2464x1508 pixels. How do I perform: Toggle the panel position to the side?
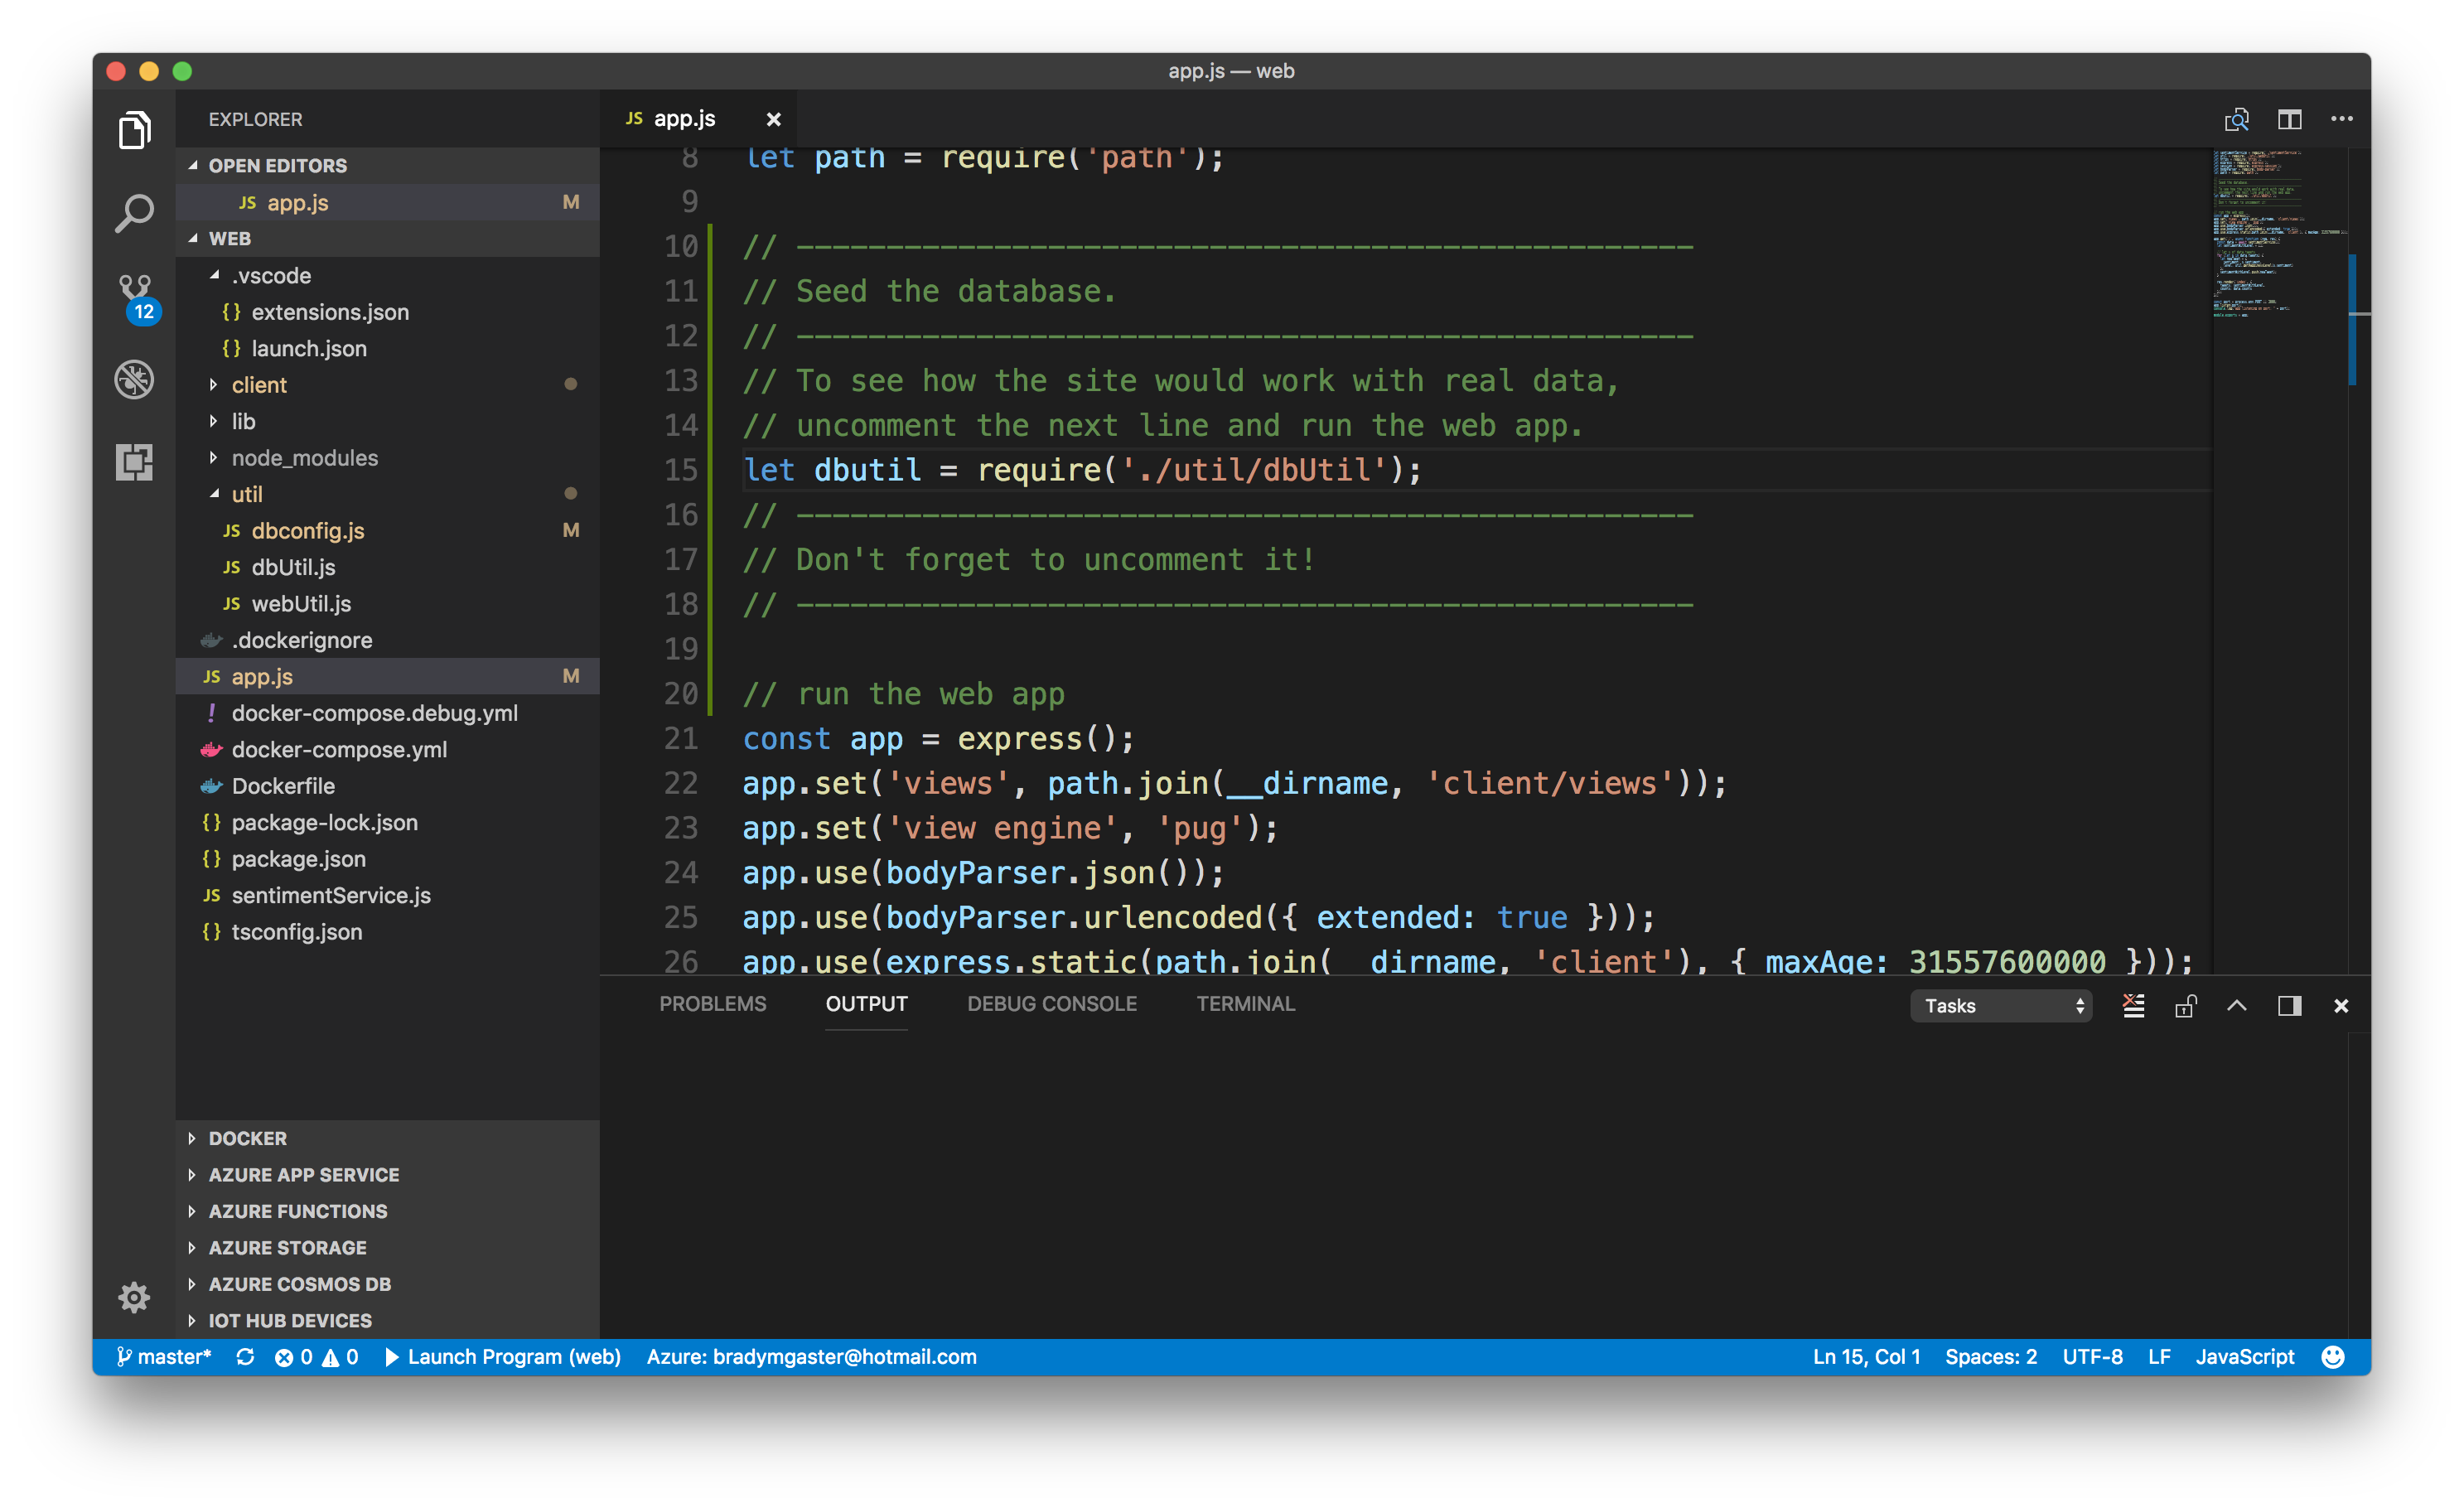2289,1006
